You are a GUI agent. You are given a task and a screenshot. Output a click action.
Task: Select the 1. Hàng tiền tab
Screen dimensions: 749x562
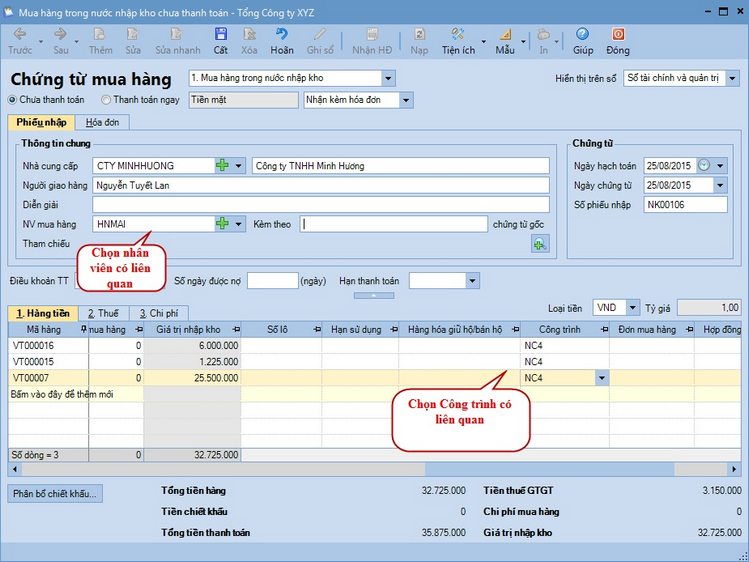(43, 313)
